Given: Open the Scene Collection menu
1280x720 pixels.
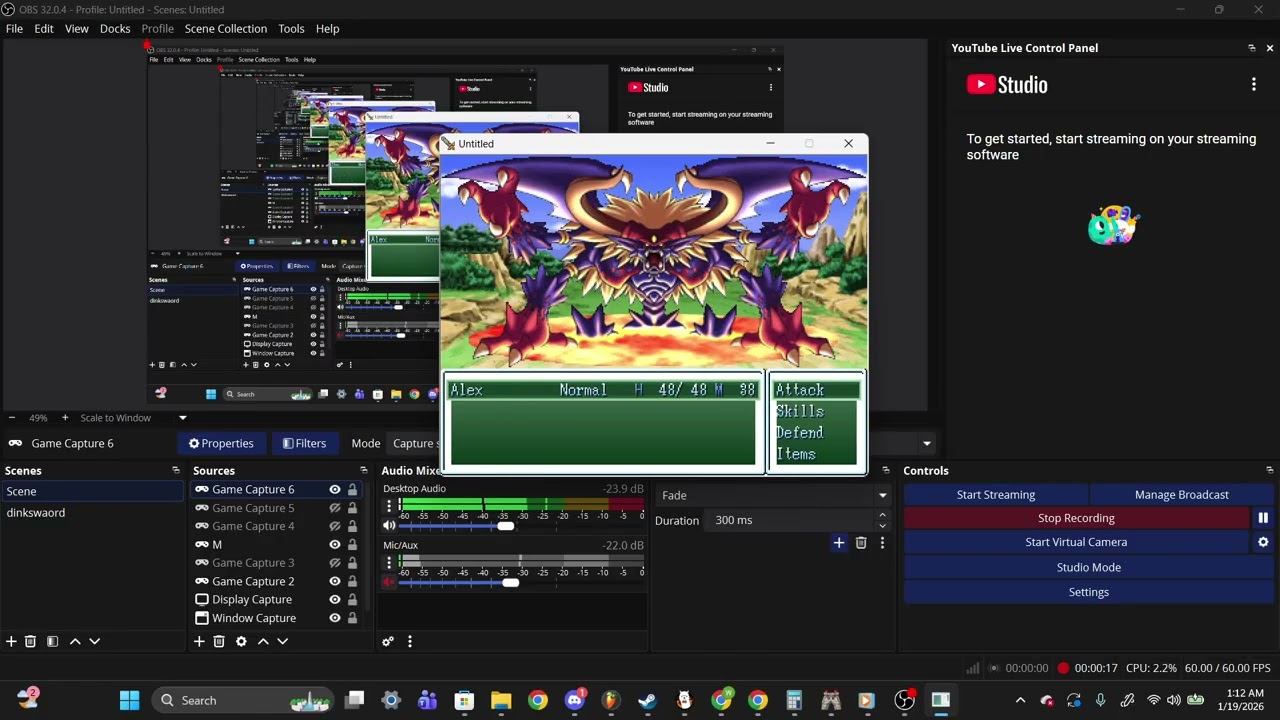Looking at the screenshot, I should pos(226,28).
